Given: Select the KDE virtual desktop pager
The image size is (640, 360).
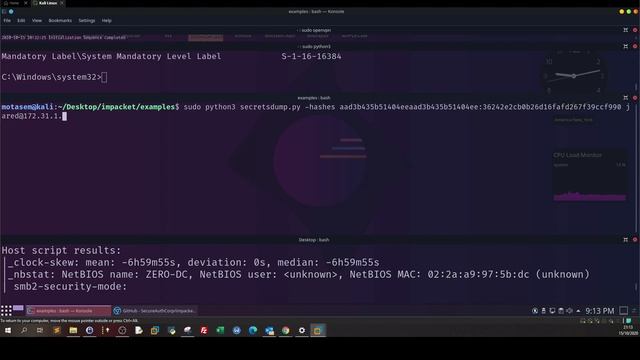Looking at the screenshot, I should (x=18, y=309).
